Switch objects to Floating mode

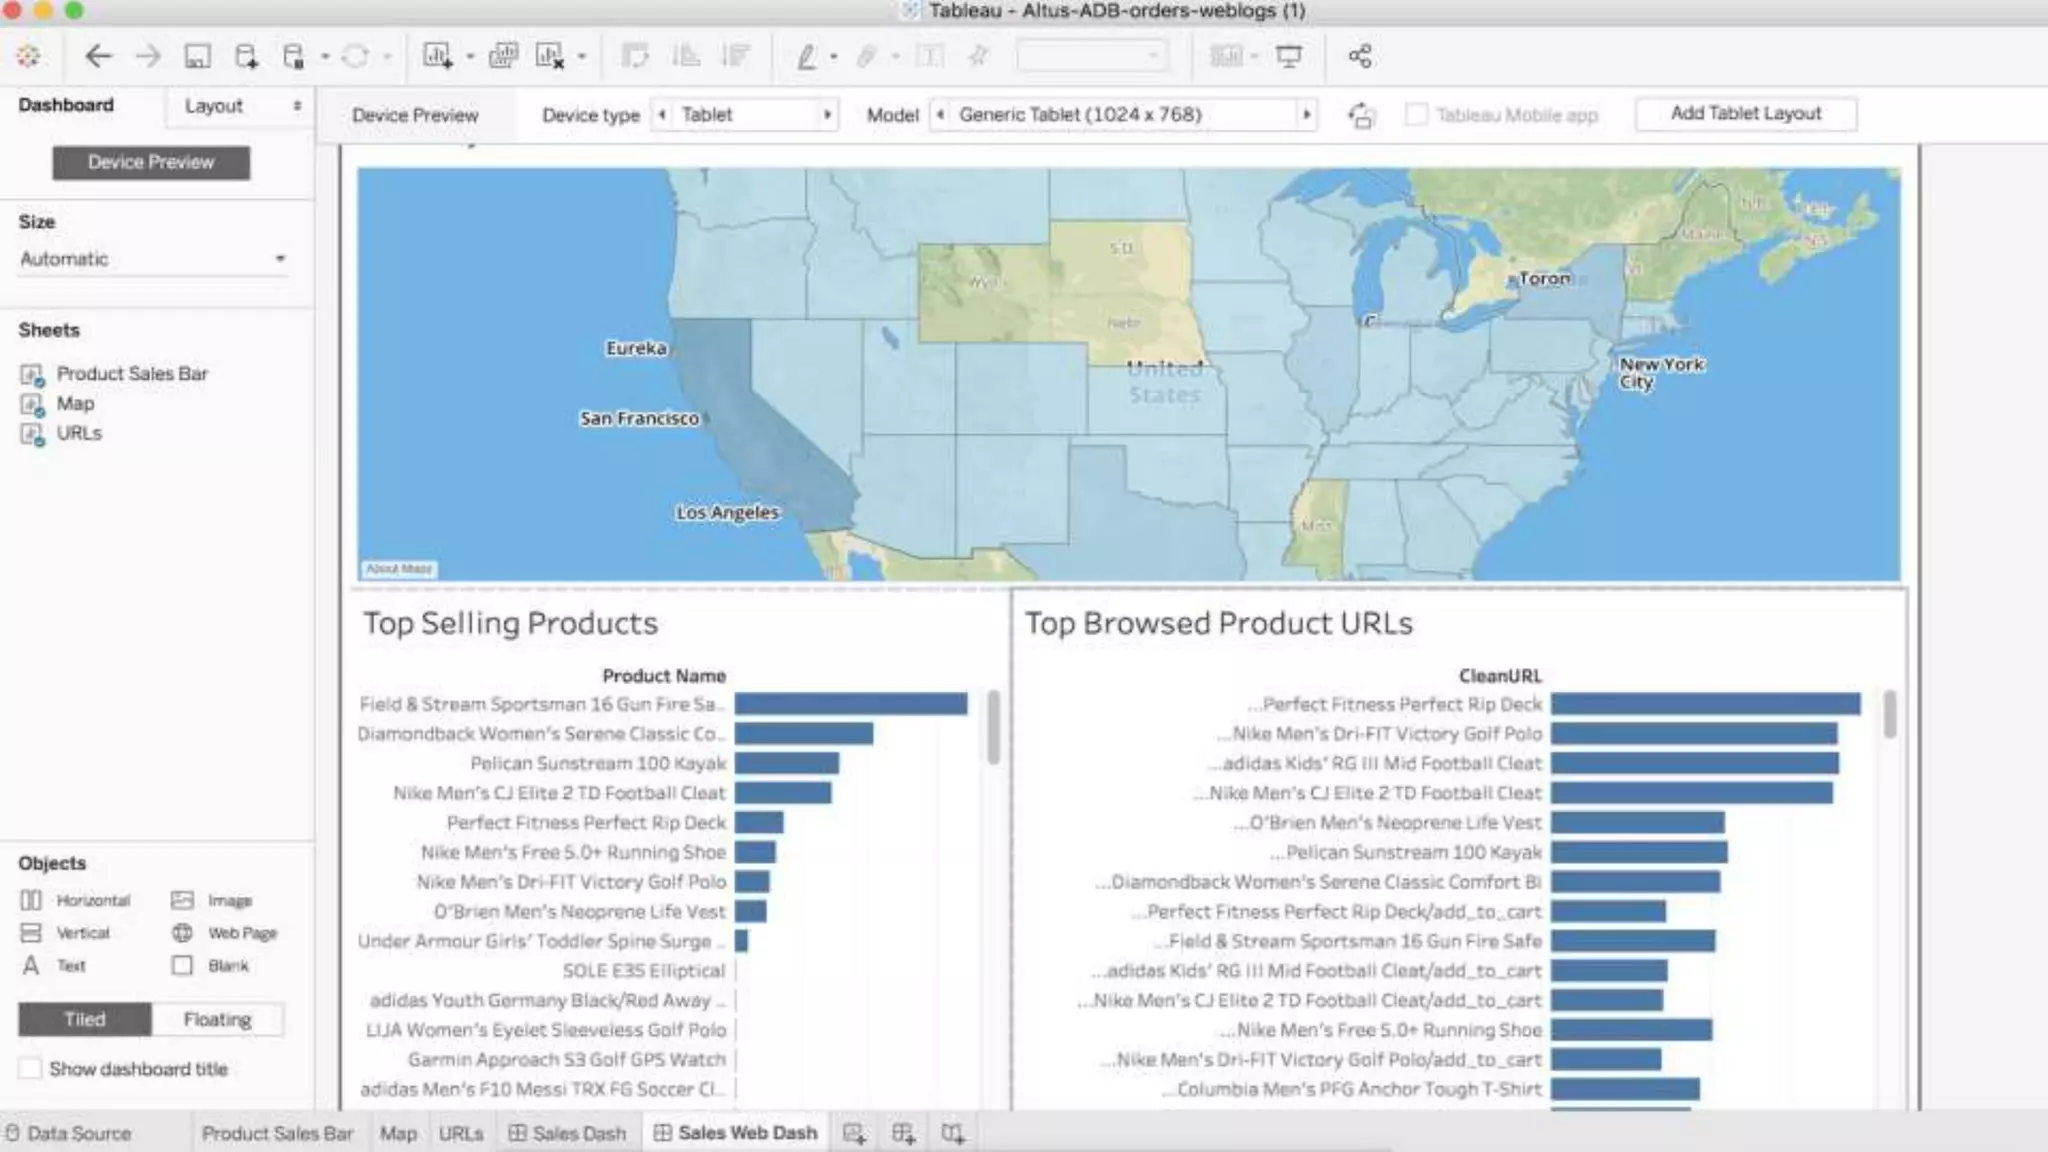(x=217, y=1020)
